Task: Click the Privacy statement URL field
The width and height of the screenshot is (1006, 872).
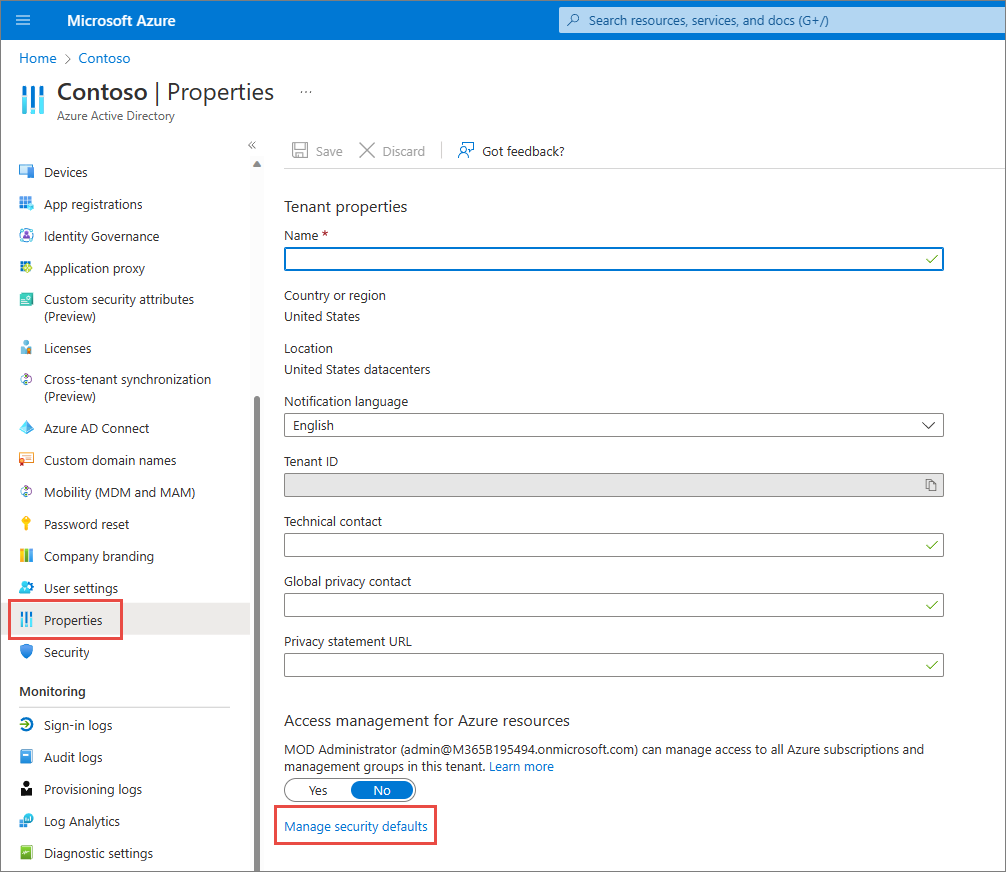Action: 613,665
